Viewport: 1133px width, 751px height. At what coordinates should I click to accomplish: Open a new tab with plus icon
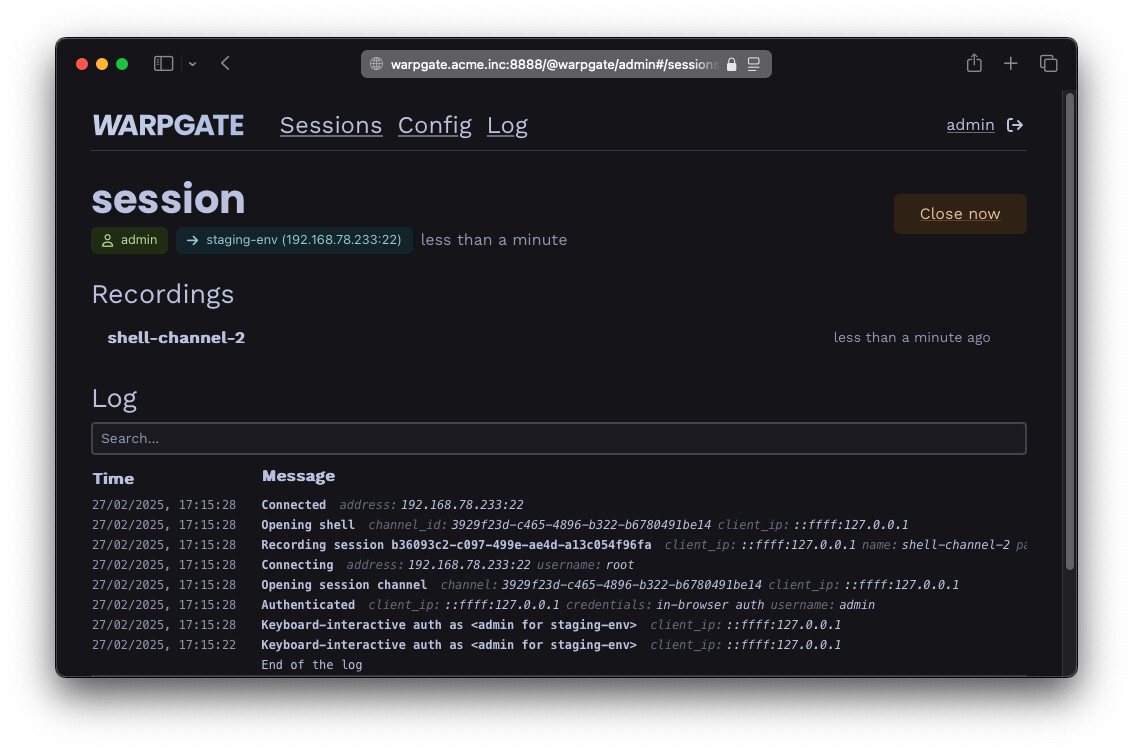tap(1011, 64)
